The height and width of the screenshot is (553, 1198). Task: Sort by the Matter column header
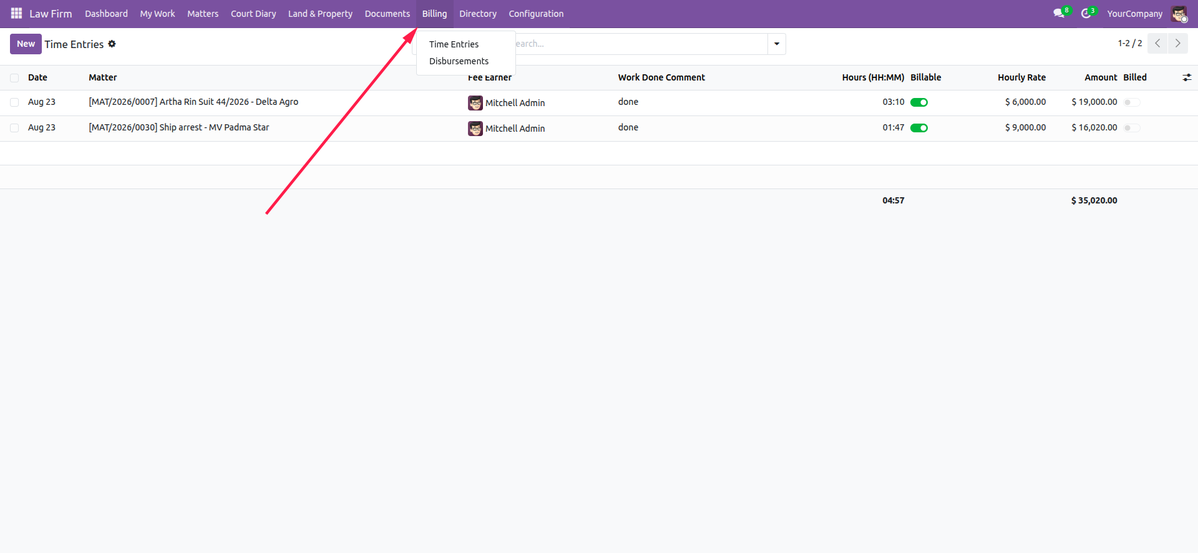click(x=102, y=78)
